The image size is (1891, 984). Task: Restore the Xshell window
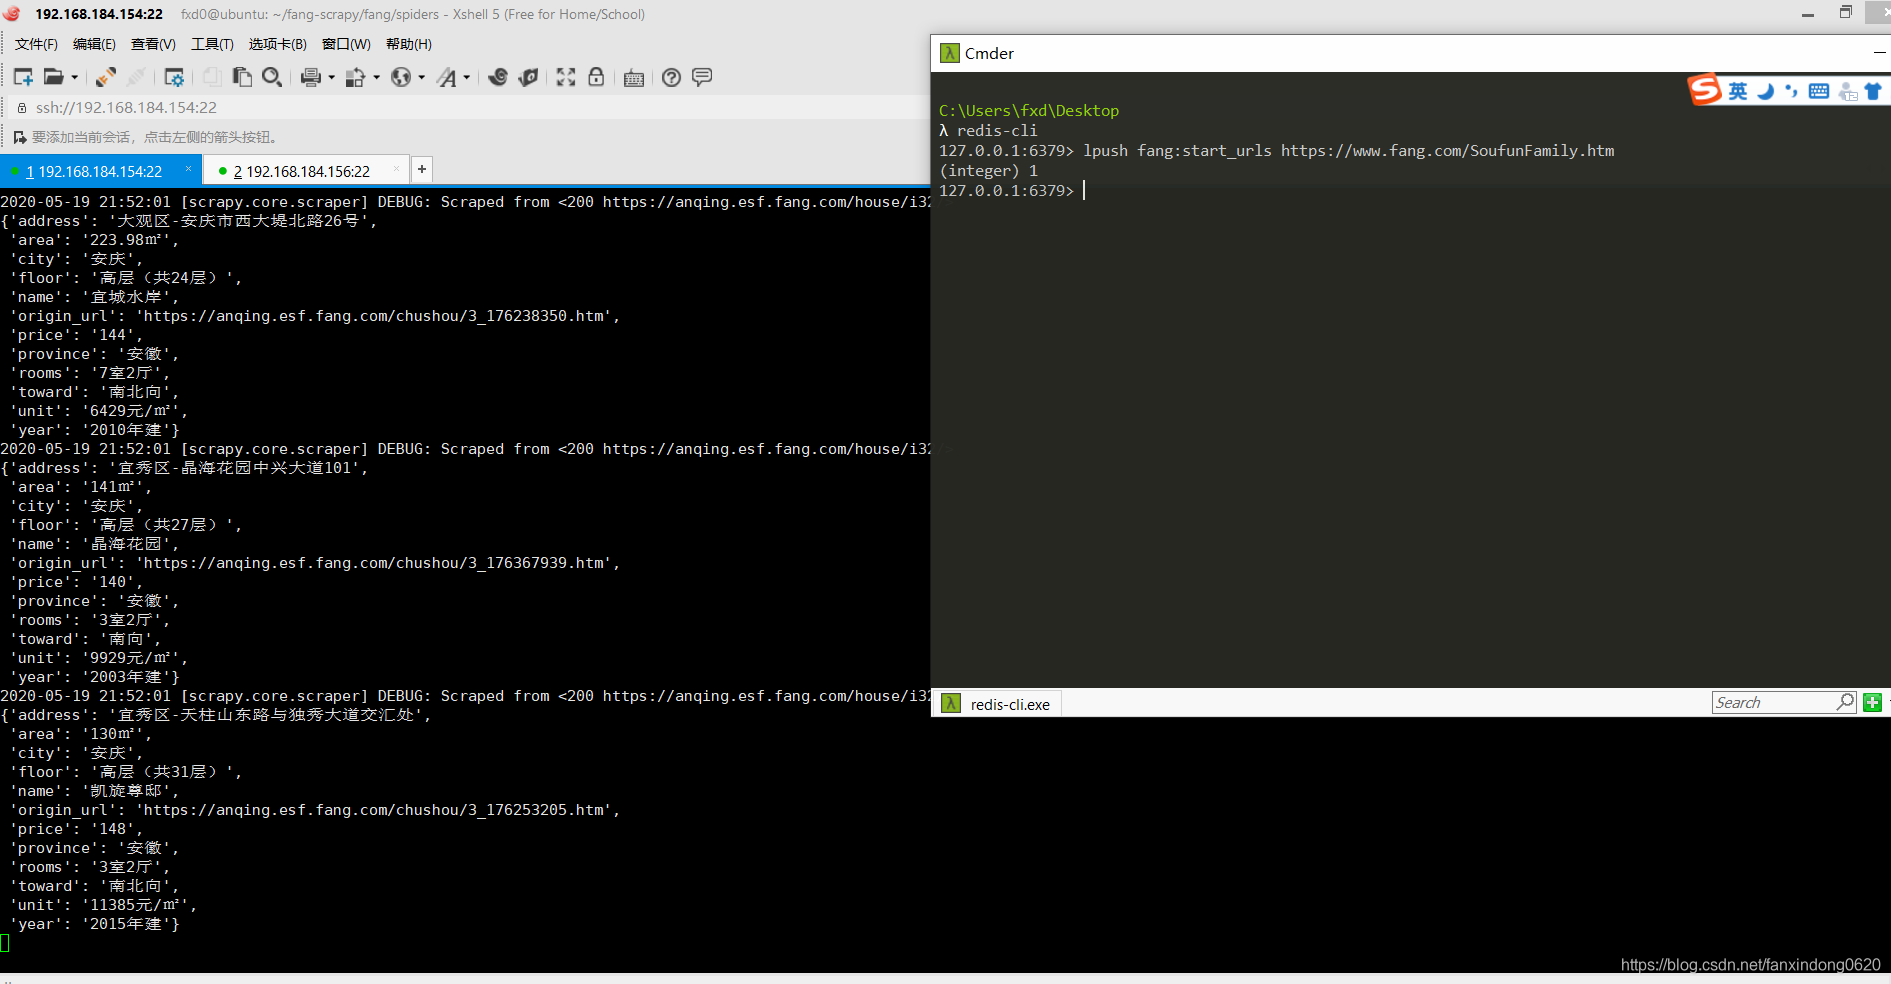pyautogui.click(x=1846, y=12)
